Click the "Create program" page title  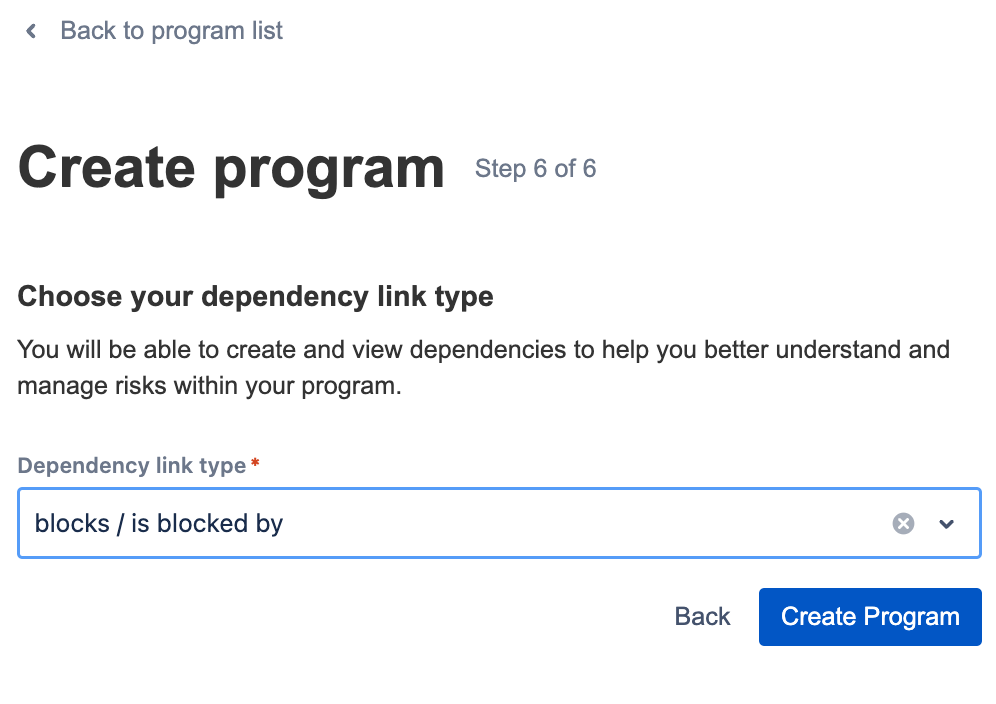pos(231,168)
